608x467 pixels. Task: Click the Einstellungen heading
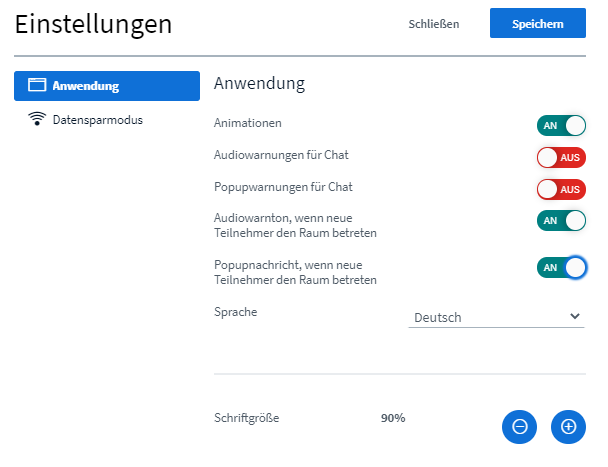[x=93, y=25]
